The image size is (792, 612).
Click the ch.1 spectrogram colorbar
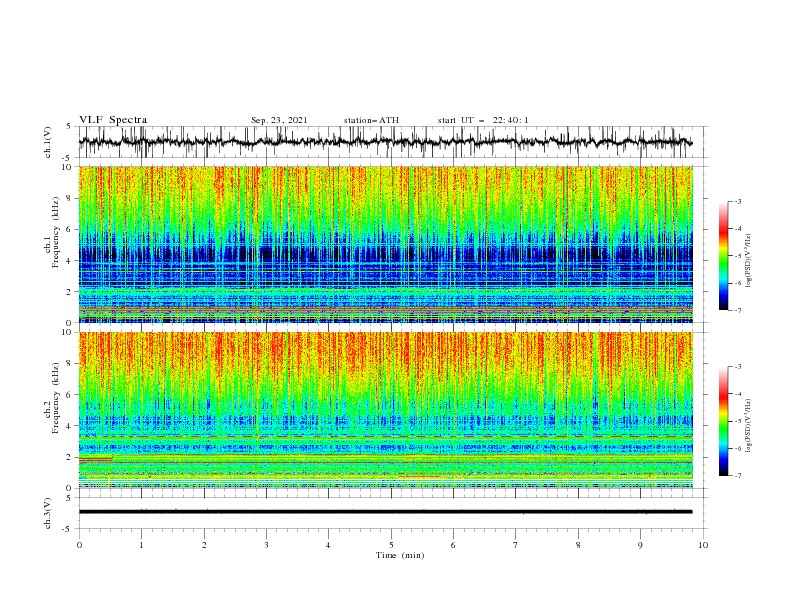click(x=724, y=256)
